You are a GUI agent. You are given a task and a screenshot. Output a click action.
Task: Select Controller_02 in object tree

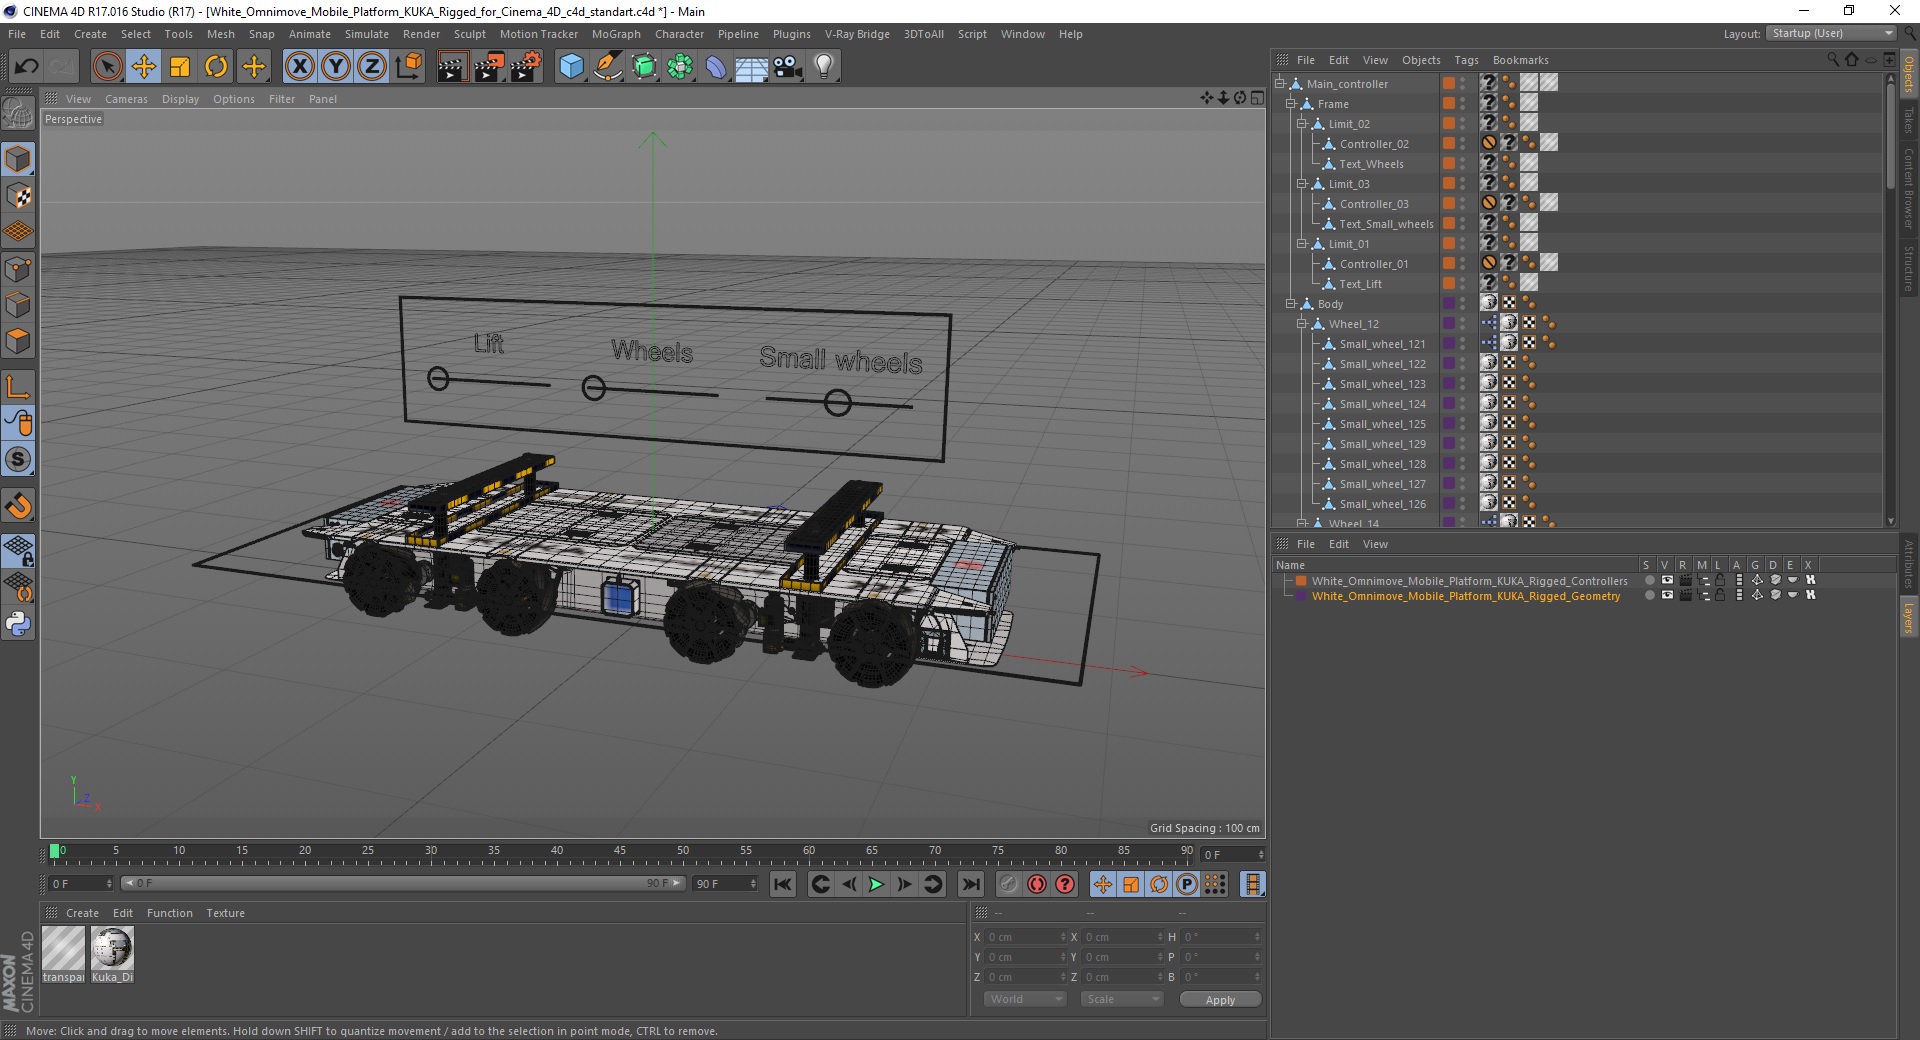(x=1374, y=144)
